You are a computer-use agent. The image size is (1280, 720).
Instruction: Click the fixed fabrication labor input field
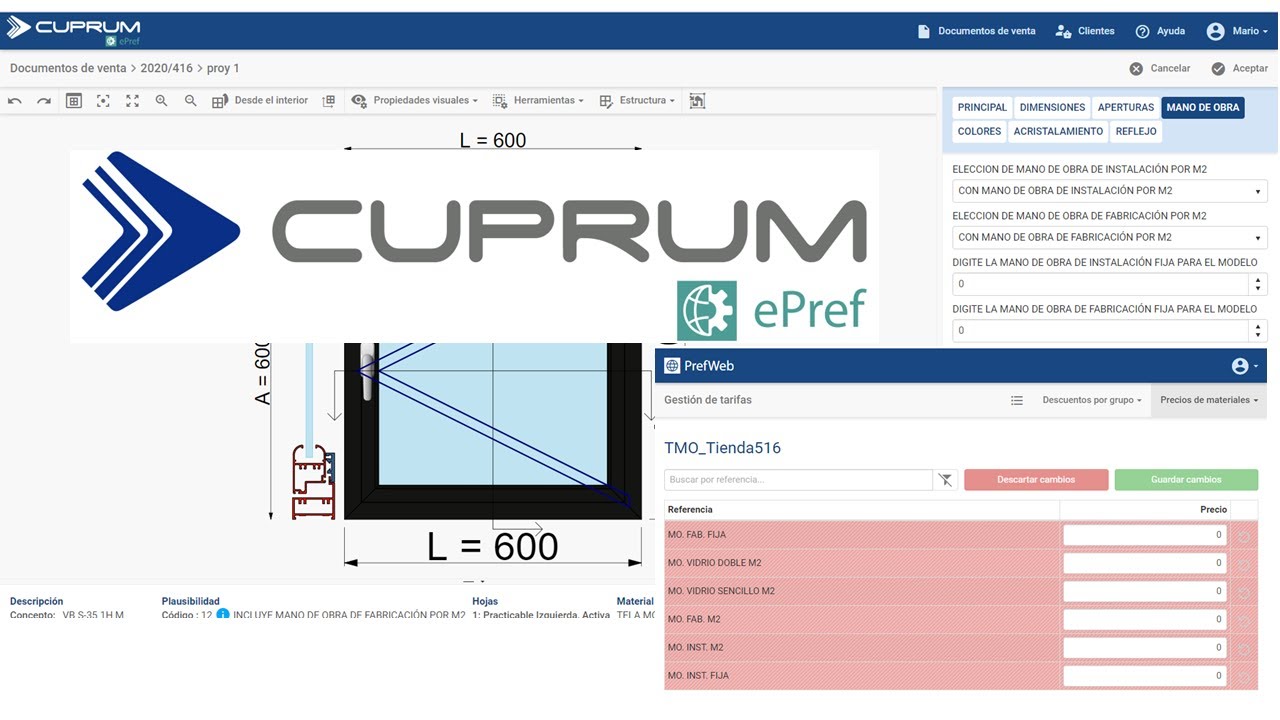(1100, 331)
